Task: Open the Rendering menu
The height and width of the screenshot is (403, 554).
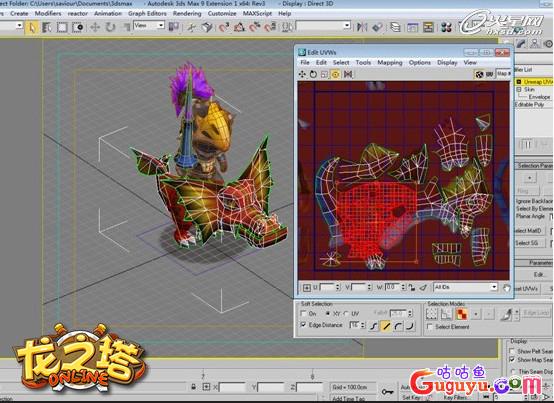Action: click(x=187, y=13)
